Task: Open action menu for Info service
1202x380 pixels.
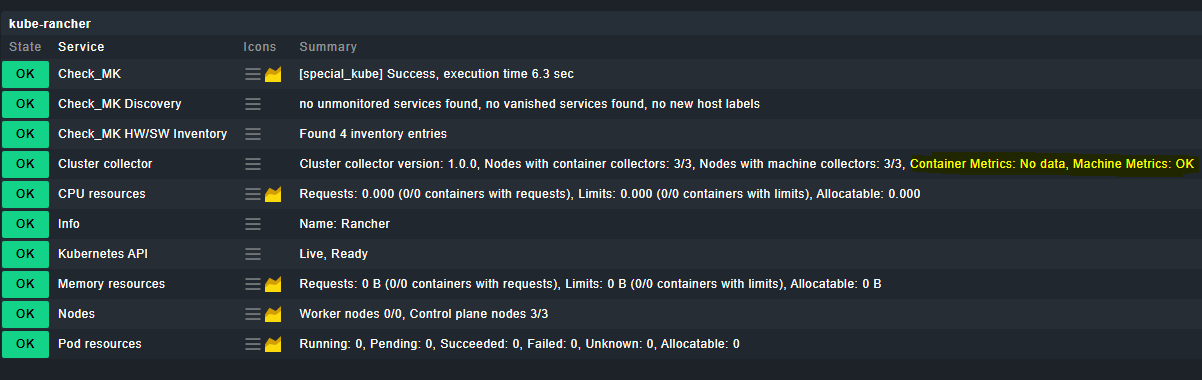Action: pyautogui.click(x=253, y=224)
